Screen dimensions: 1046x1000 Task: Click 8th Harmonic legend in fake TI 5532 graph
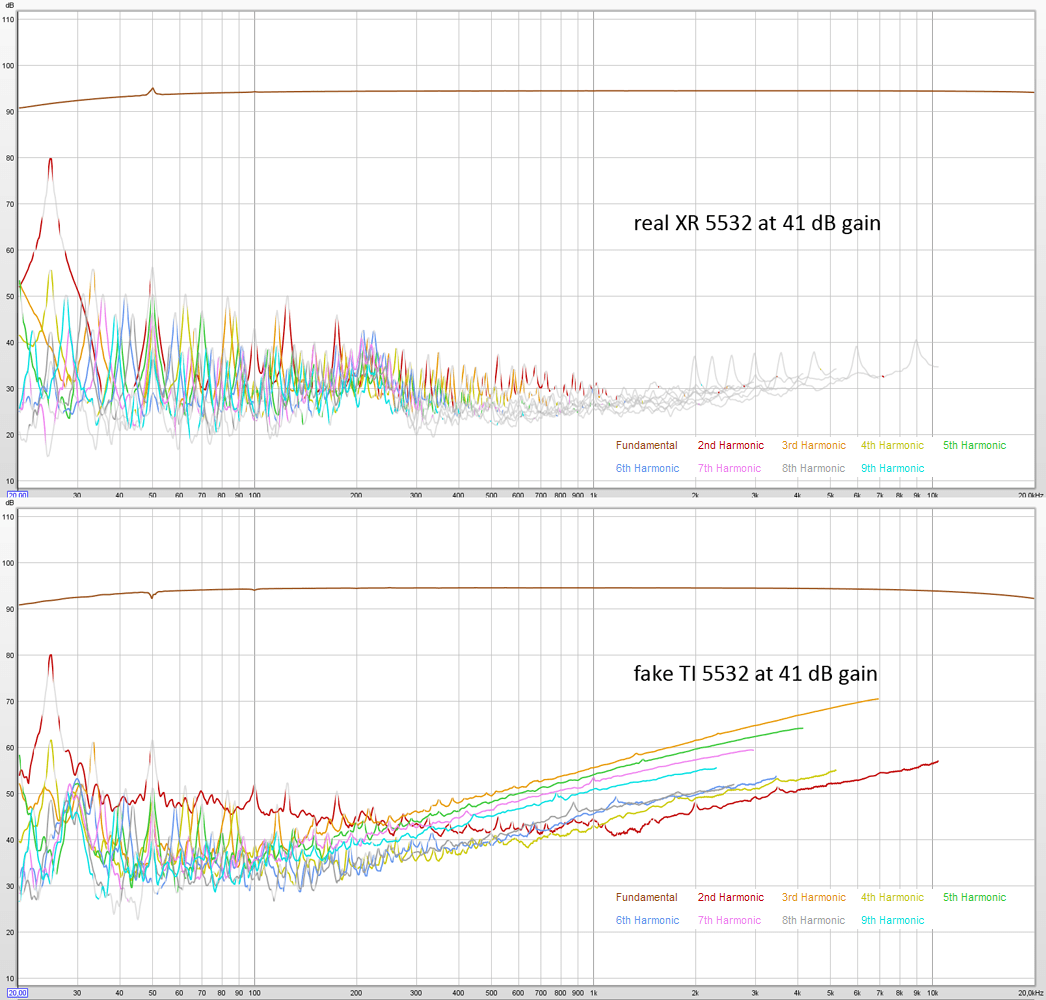click(x=813, y=920)
